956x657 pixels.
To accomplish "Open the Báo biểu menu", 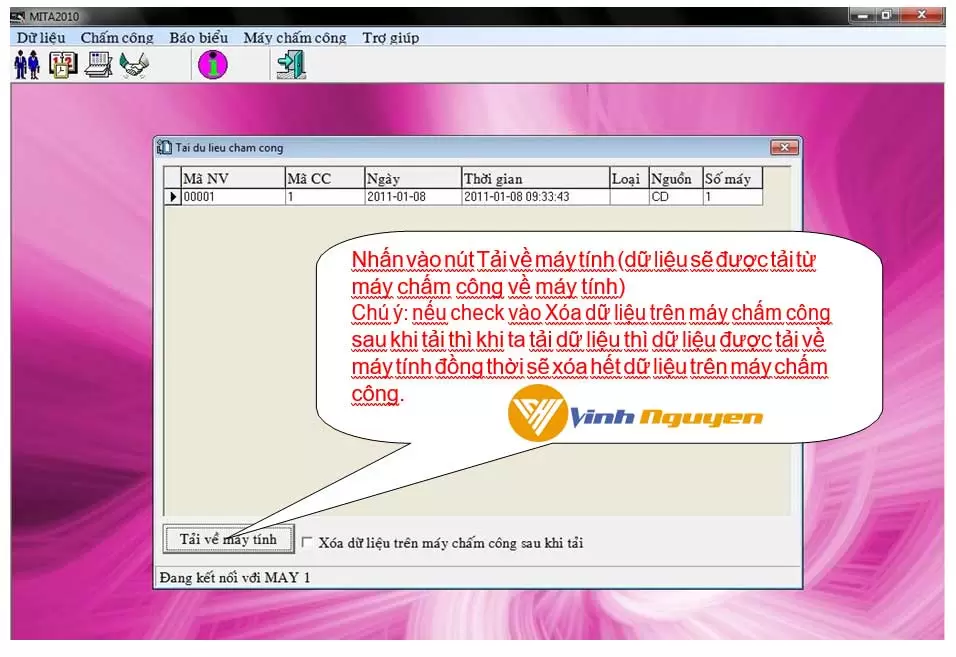I will click(199, 38).
